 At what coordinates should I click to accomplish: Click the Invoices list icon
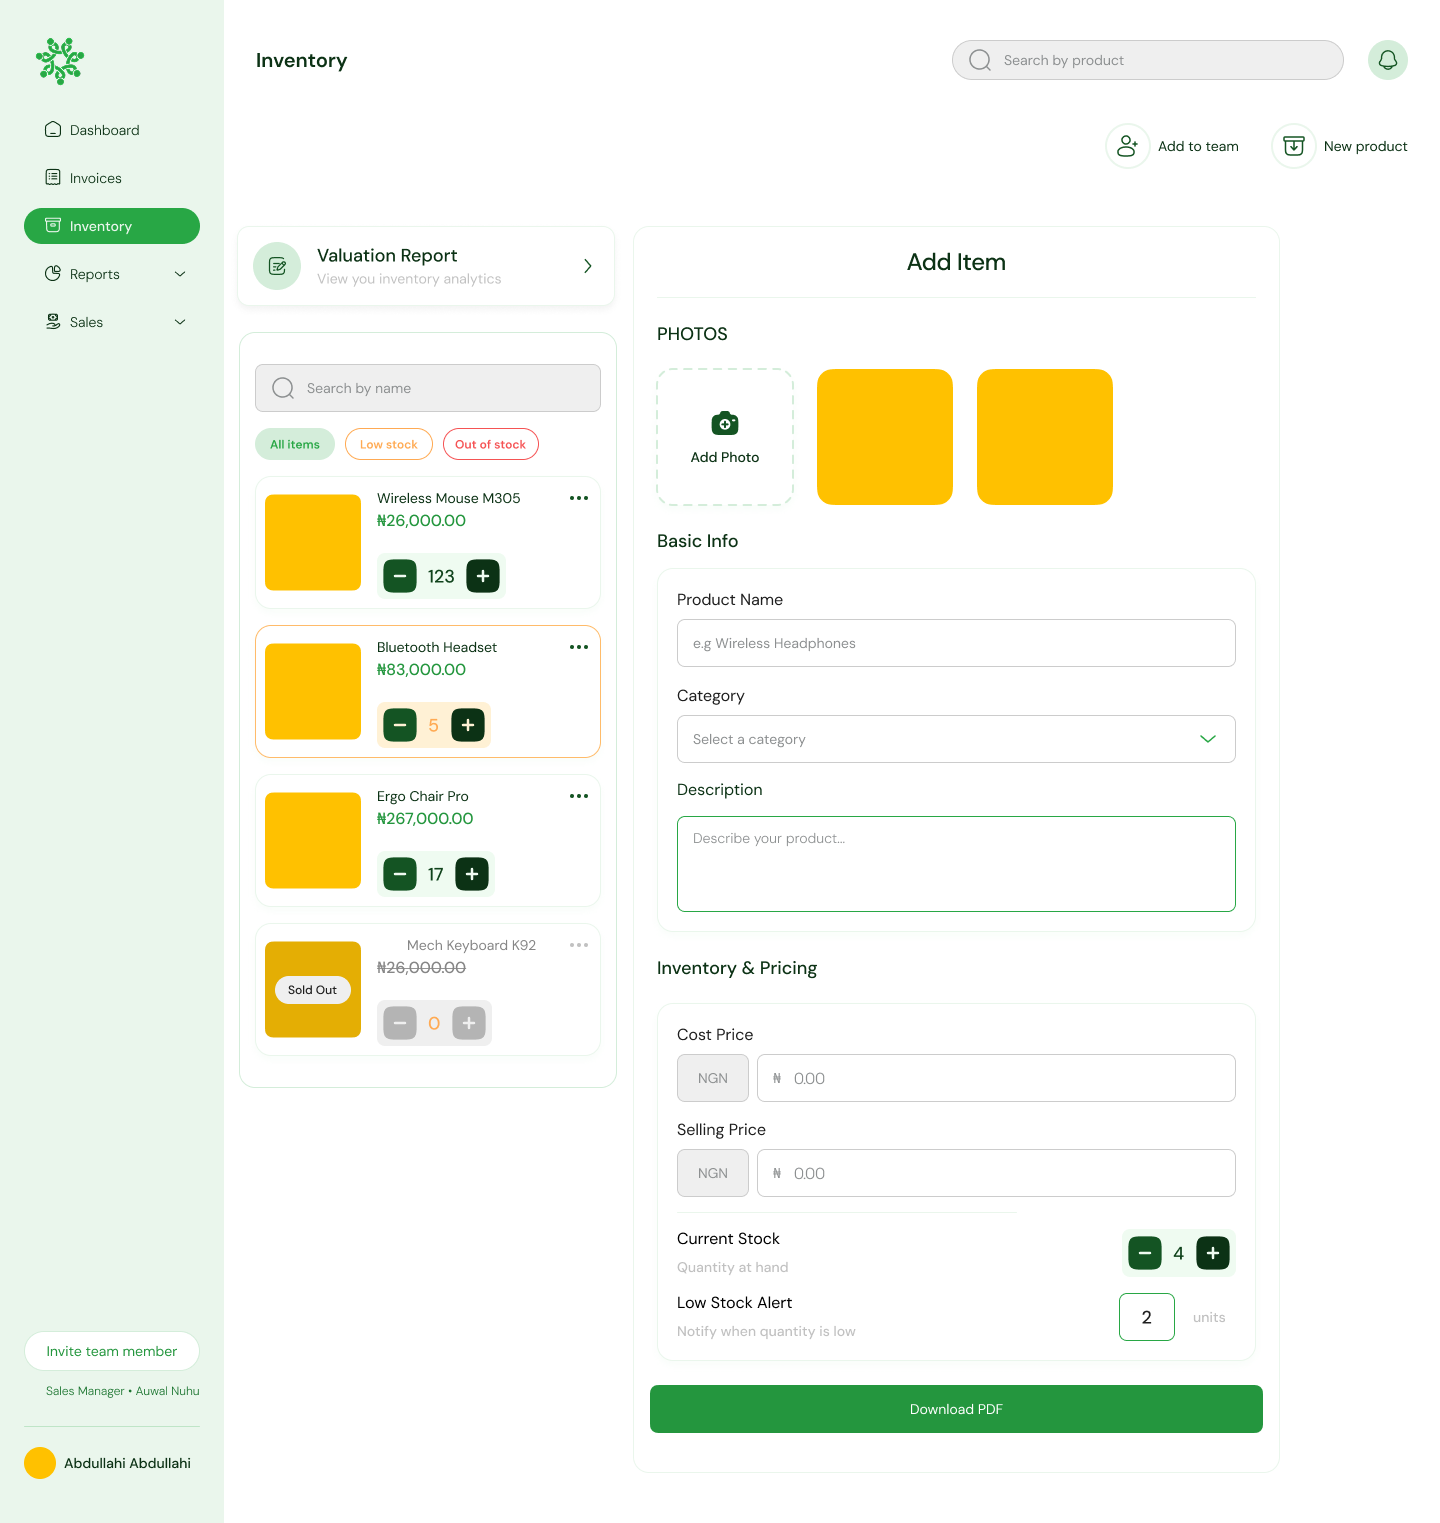pos(53,177)
